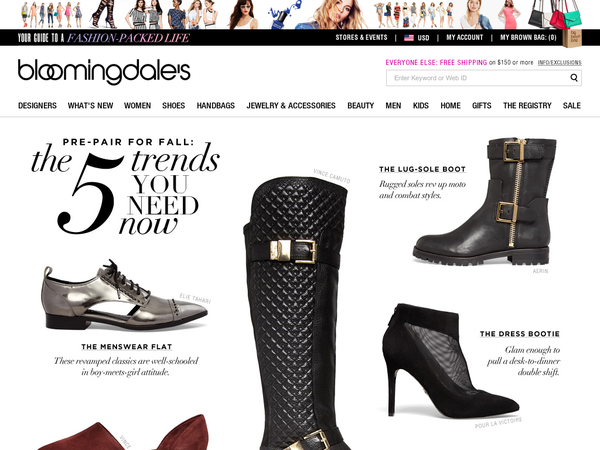Select the metallic menswear flat shoe image
Image resolution: width=600 pixels, height=450 pixels.
(x=124, y=295)
